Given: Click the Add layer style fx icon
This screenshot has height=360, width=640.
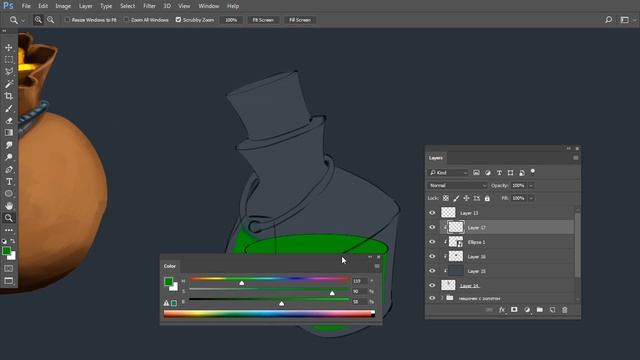Looking at the screenshot, I should pyautogui.click(x=502, y=310).
